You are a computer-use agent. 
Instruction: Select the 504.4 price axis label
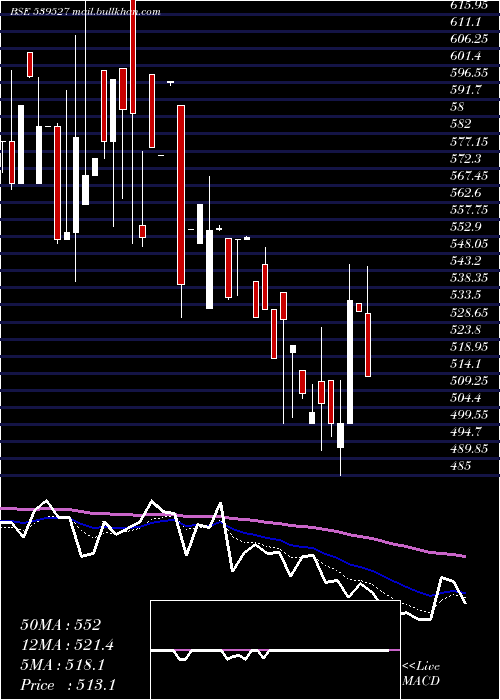click(x=467, y=397)
